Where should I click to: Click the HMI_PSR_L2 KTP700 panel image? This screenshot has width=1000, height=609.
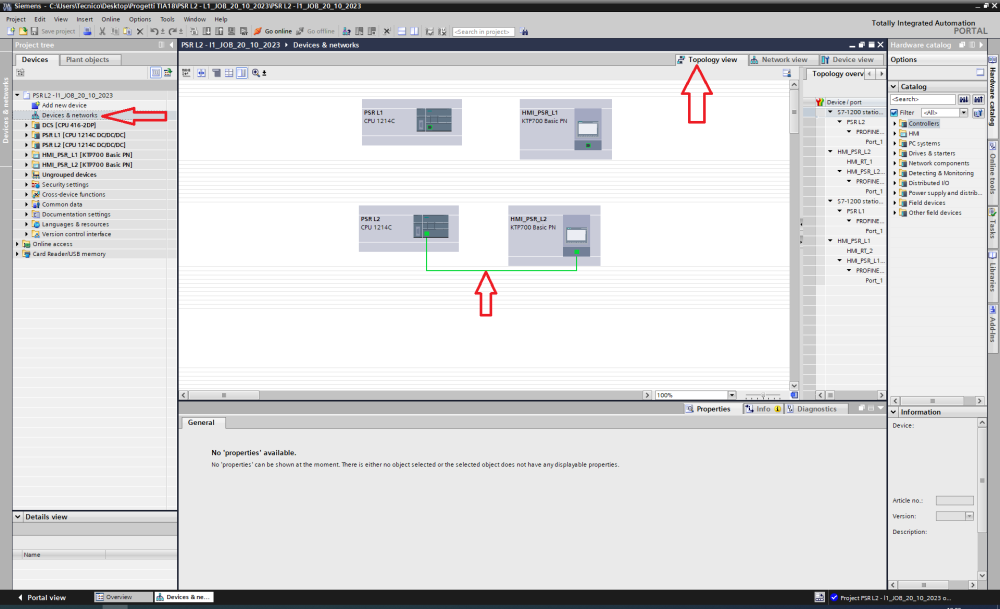click(576, 236)
